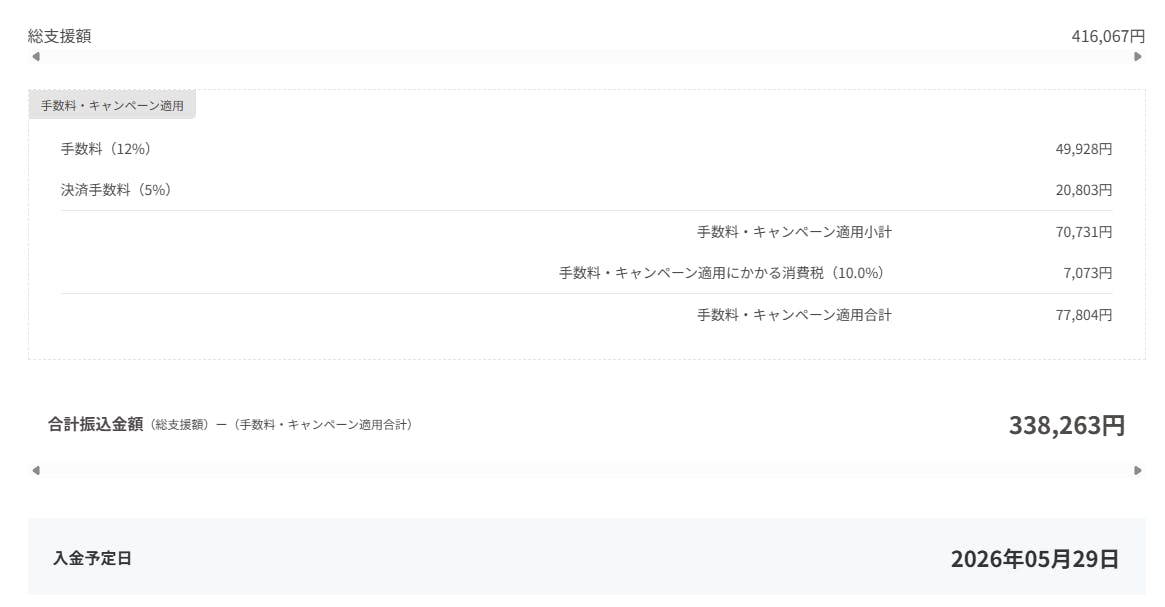
Task: Click the right arrow of the lower scrollbar
Action: tap(1138, 471)
